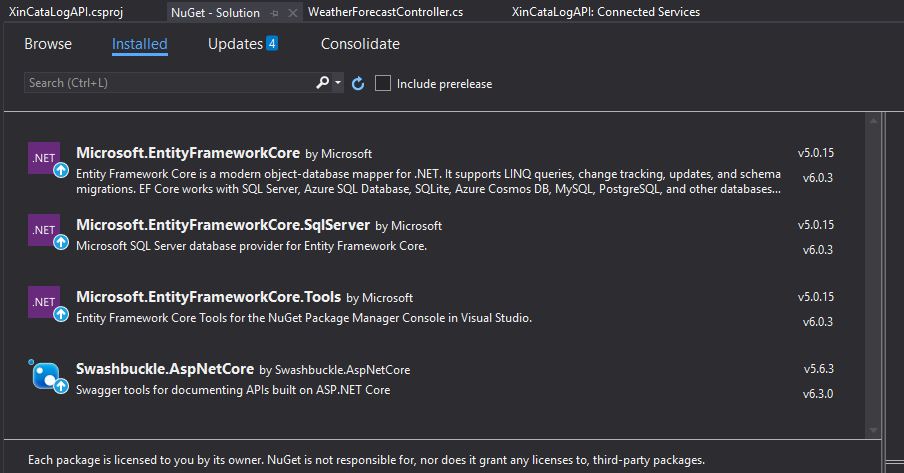Select the NuGet - Solution tab
Screen dimensions: 904x473
pos(215,13)
